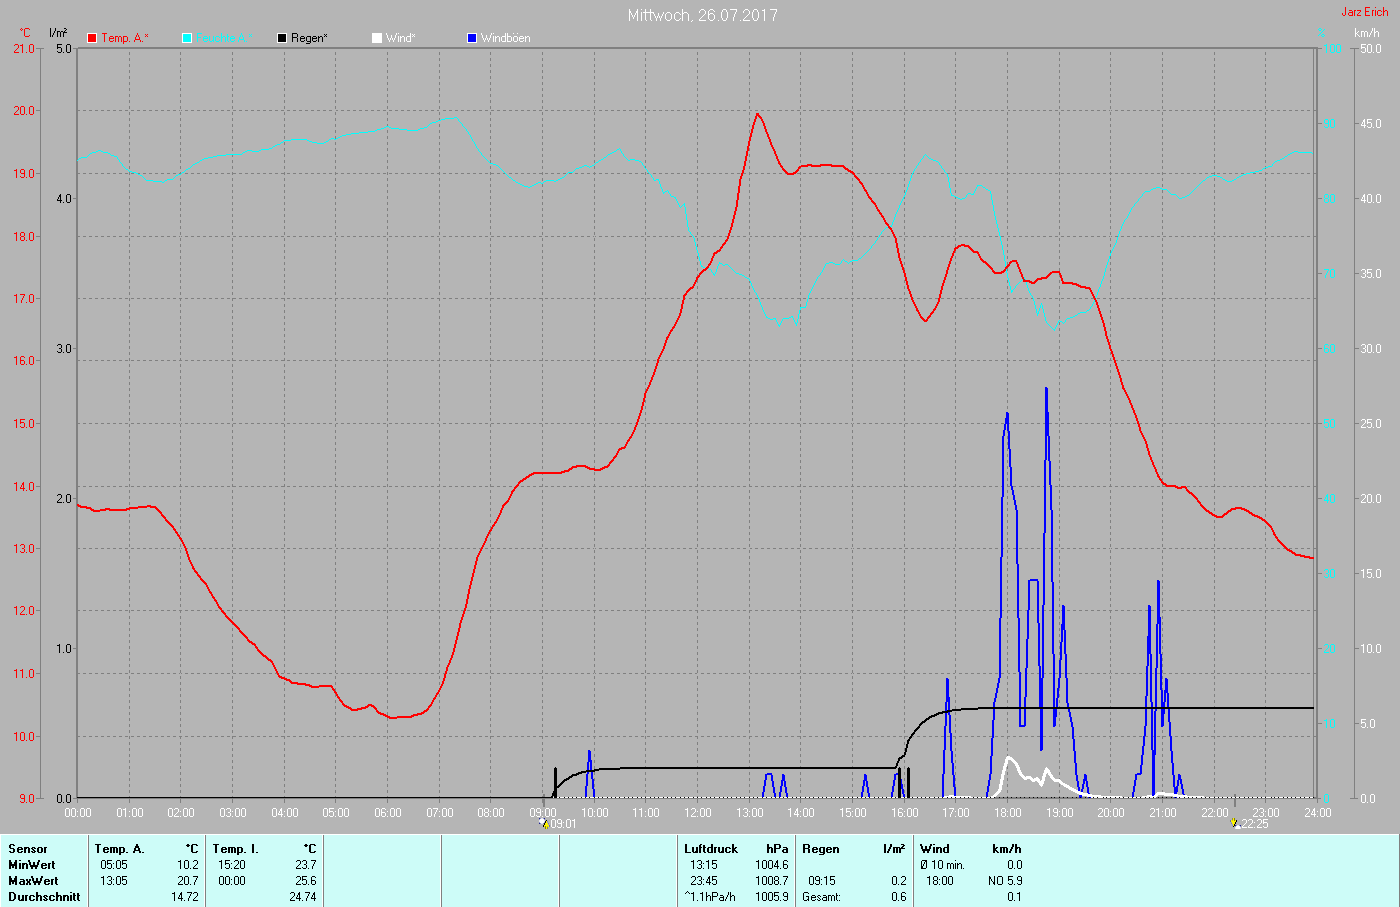
Task: Click the '12:00' time axis label
Action: [698, 813]
